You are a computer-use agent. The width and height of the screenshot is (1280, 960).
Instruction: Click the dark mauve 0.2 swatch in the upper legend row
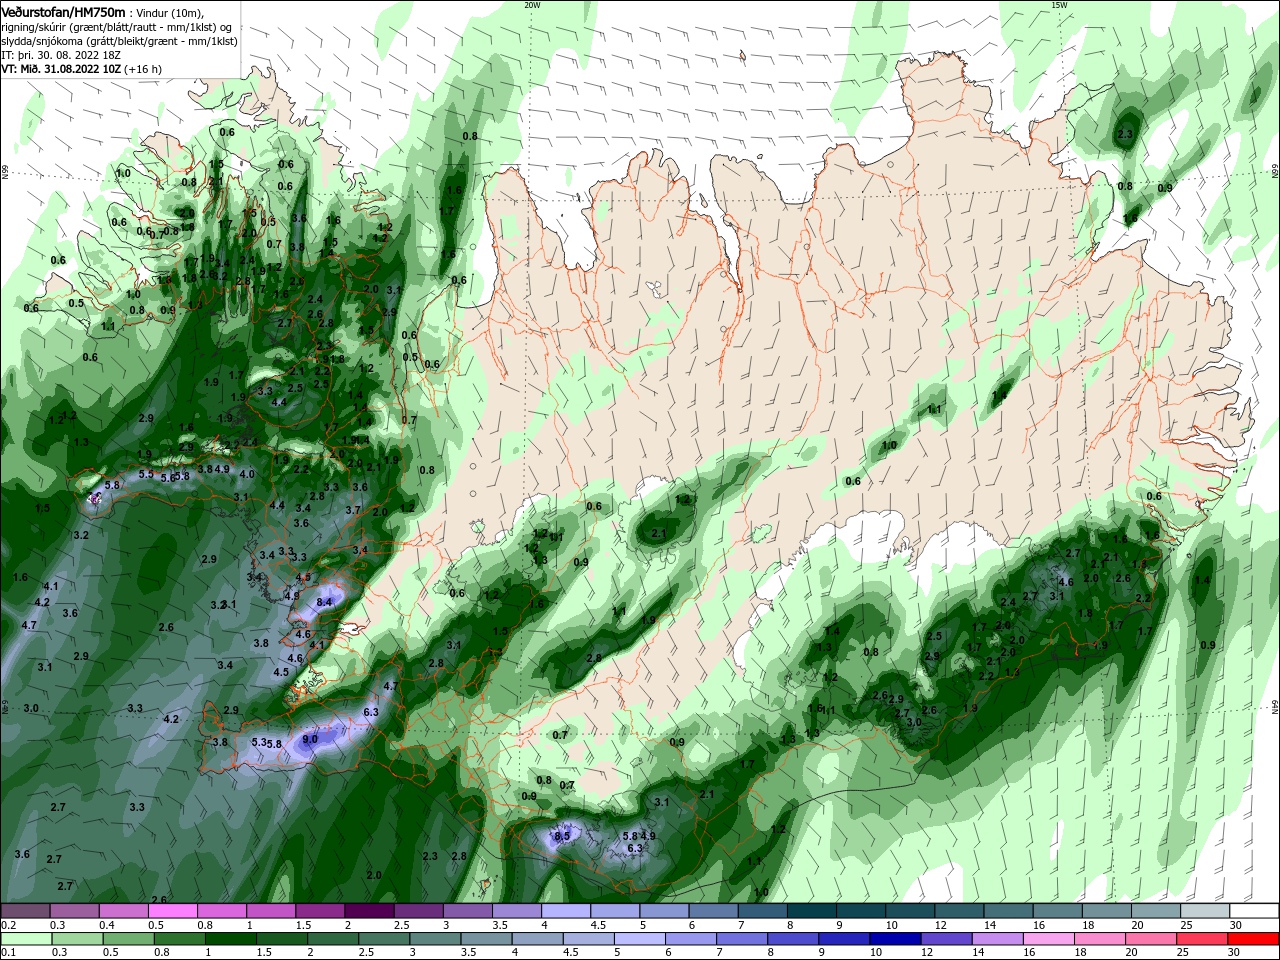26,910
